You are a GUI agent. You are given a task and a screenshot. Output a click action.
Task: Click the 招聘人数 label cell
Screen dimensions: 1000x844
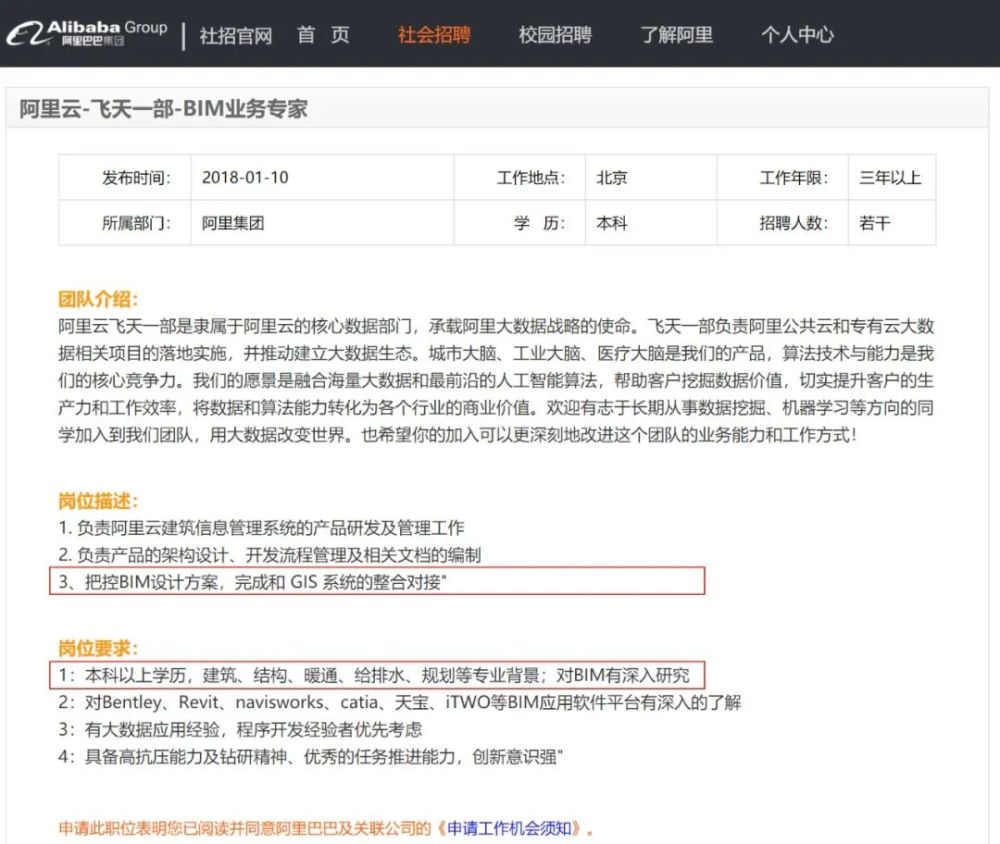coord(783,223)
